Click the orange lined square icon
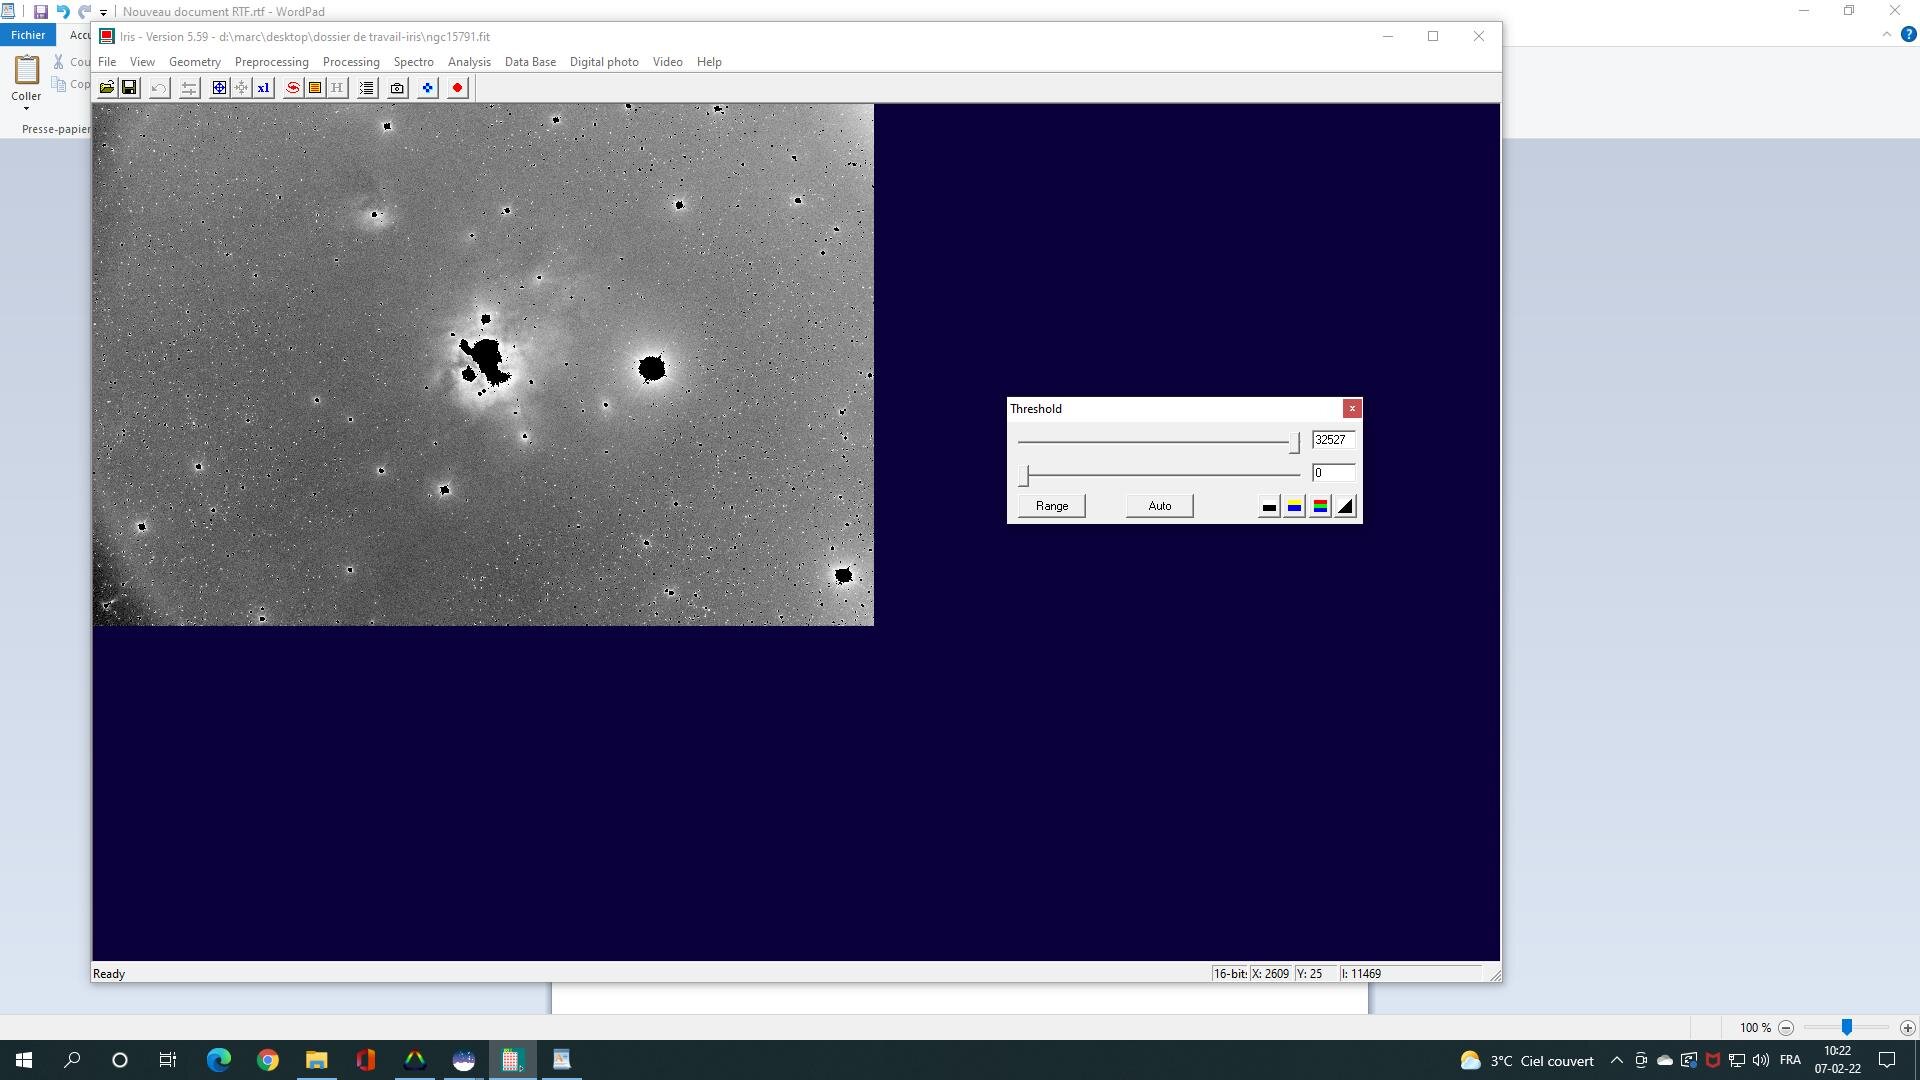 315,88
